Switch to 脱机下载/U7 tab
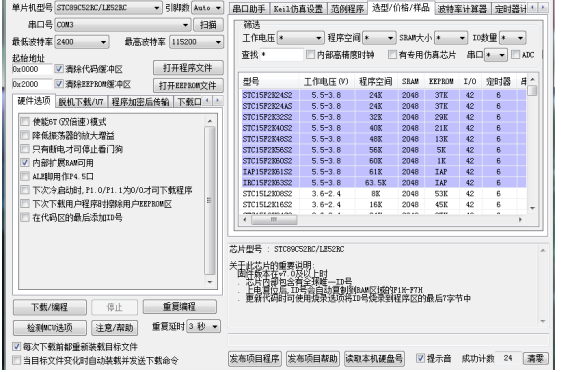Screen dimensions: 576x372 (x=81, y=102)
